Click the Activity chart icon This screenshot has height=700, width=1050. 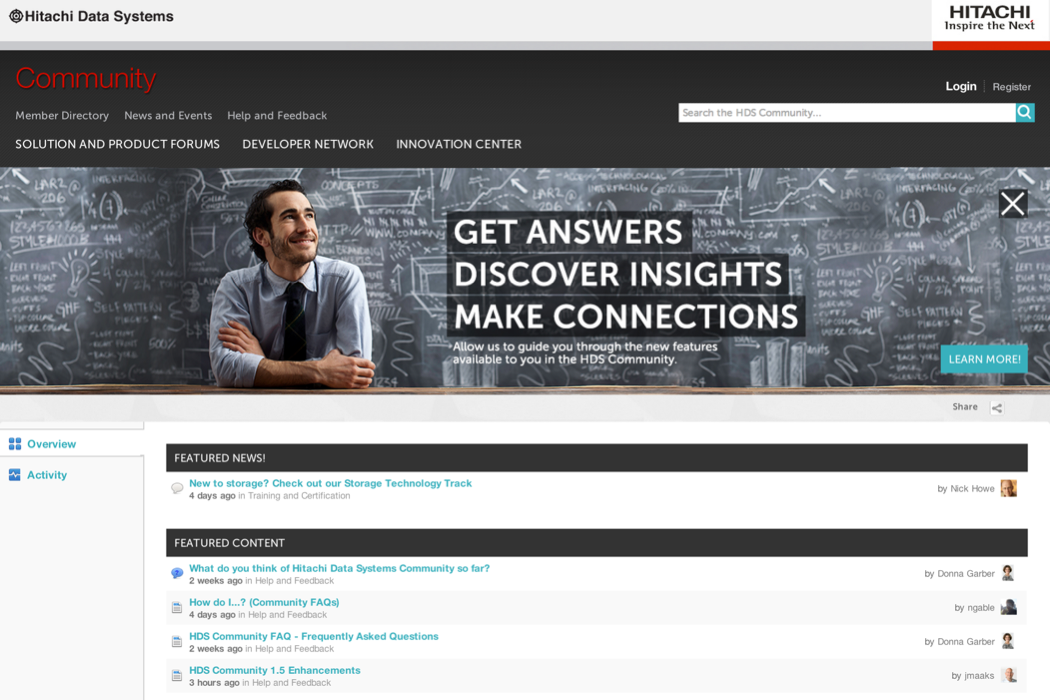pos(15,475)
